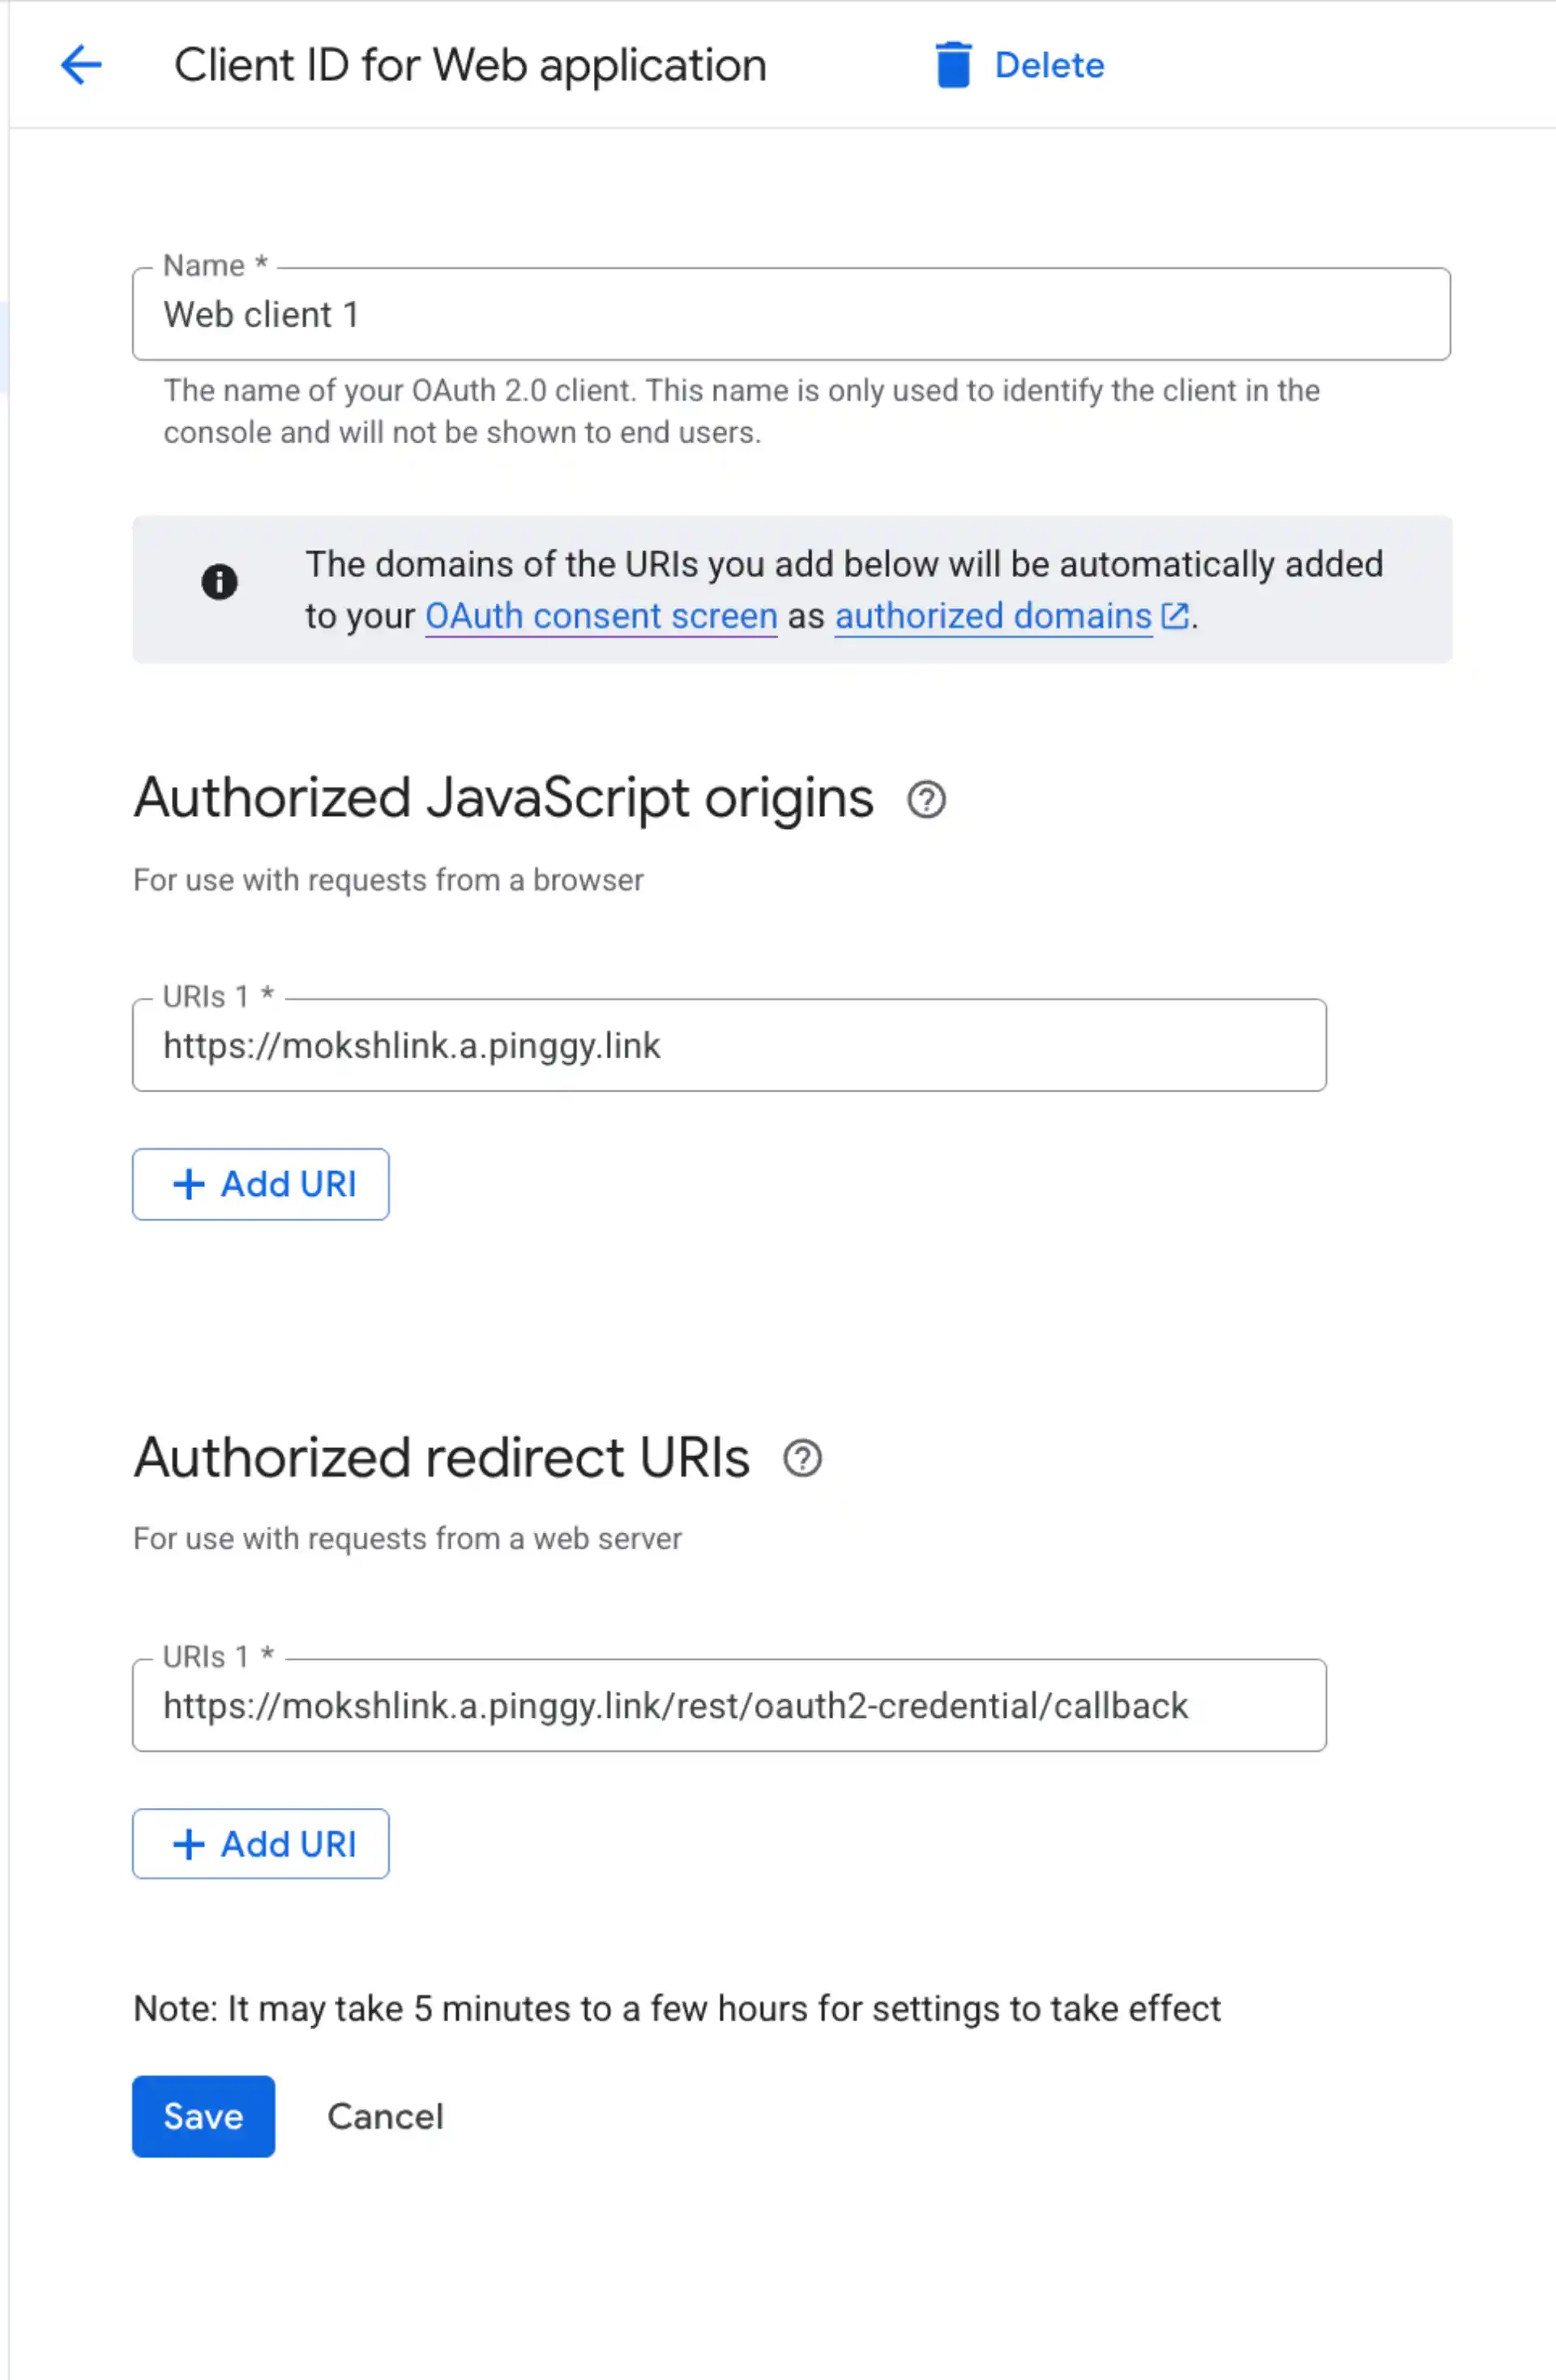Add another JavaScript origin URI
Viewport: 1556px width, 2380px height.
click(x=260, y=1184)
